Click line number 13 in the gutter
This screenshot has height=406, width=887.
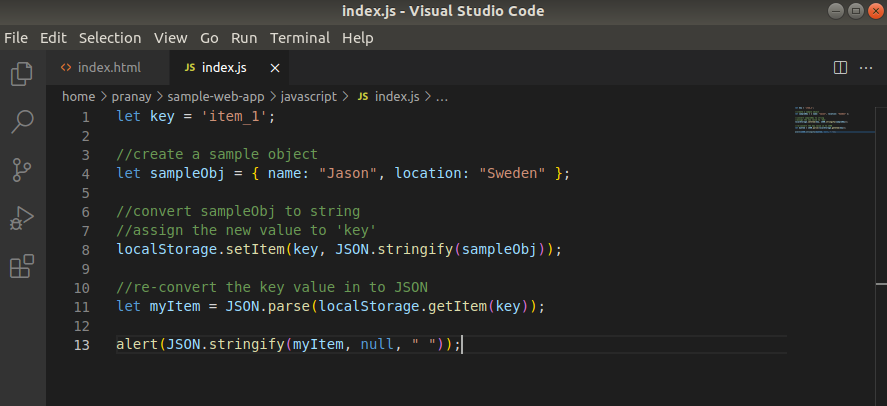click(82, 345)
